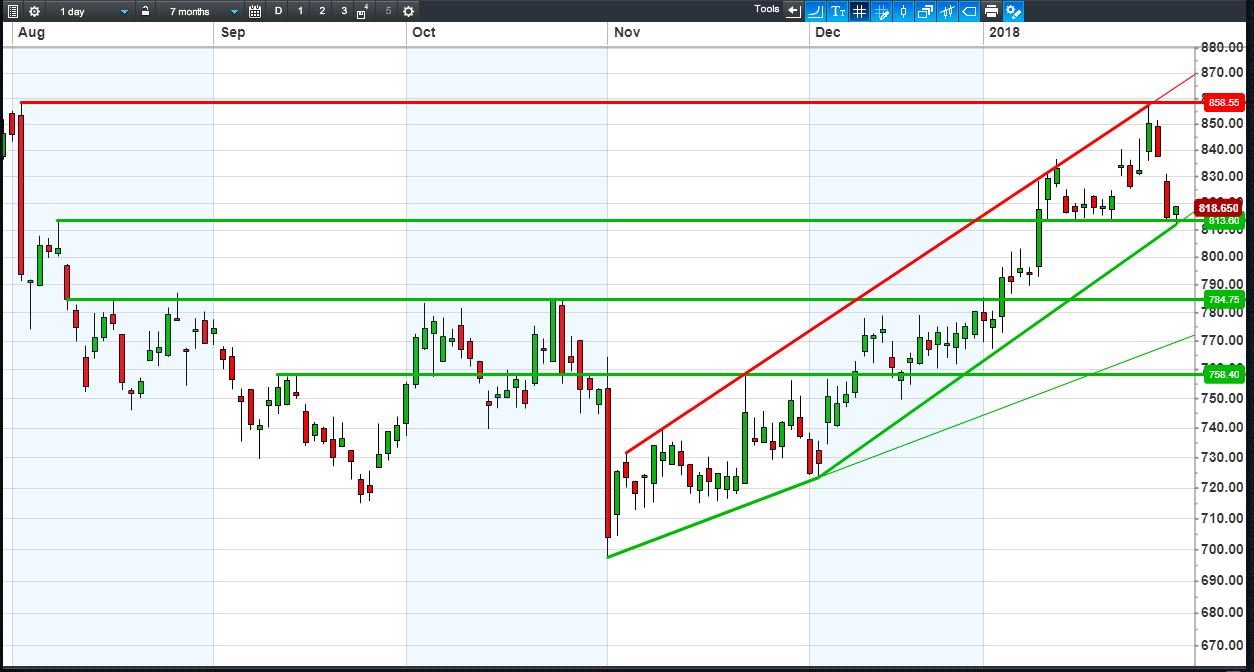Open the list panel icon in the toolbar
Image resolution: width=1254 pixels, height=672 pixels.
(x=12, y=11)
